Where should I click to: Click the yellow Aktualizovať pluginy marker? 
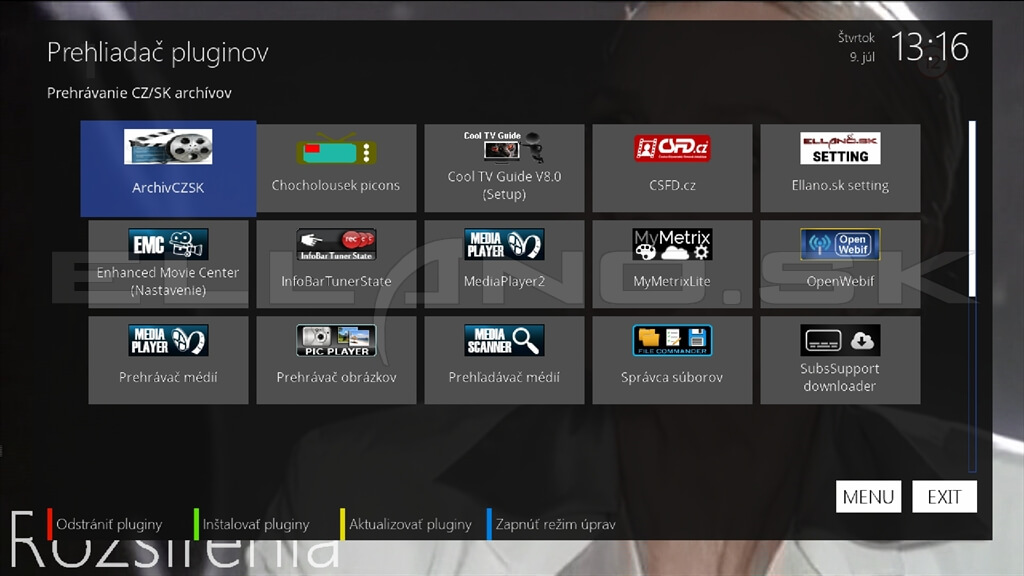(342, 524)
